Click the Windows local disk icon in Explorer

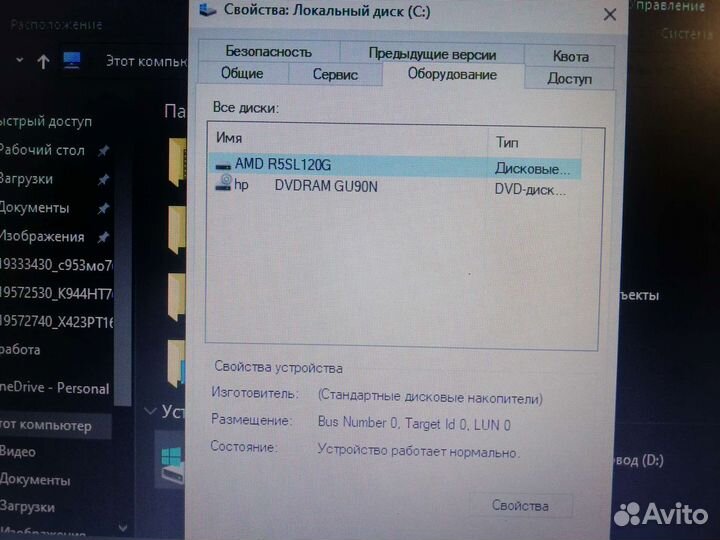click(x=173, y=465)
